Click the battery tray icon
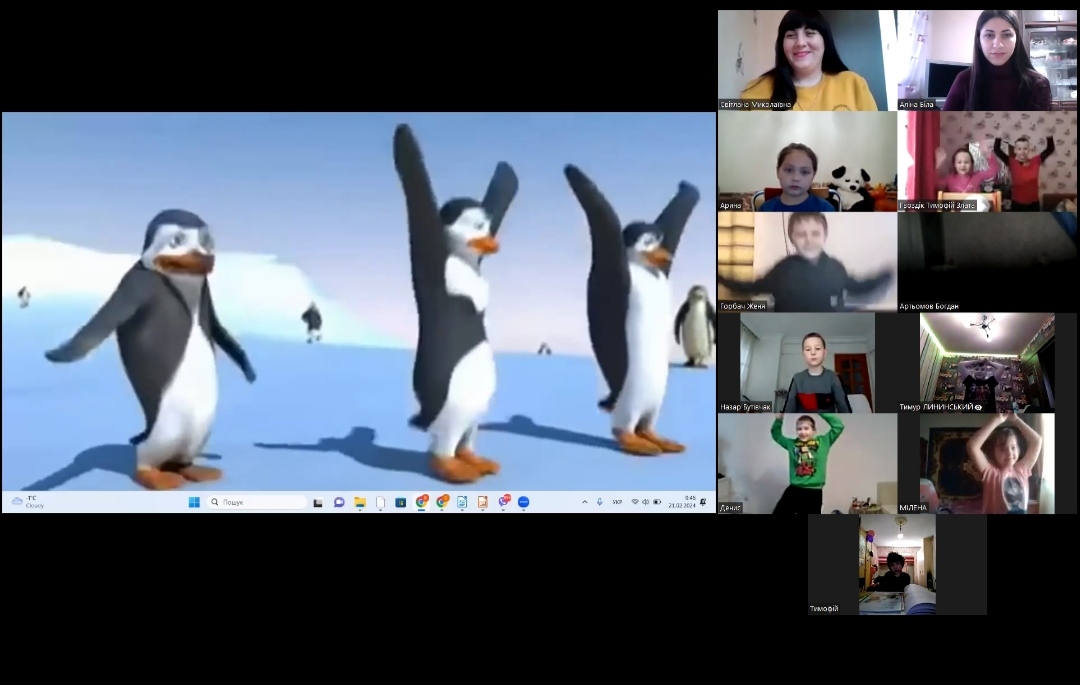 657,502
